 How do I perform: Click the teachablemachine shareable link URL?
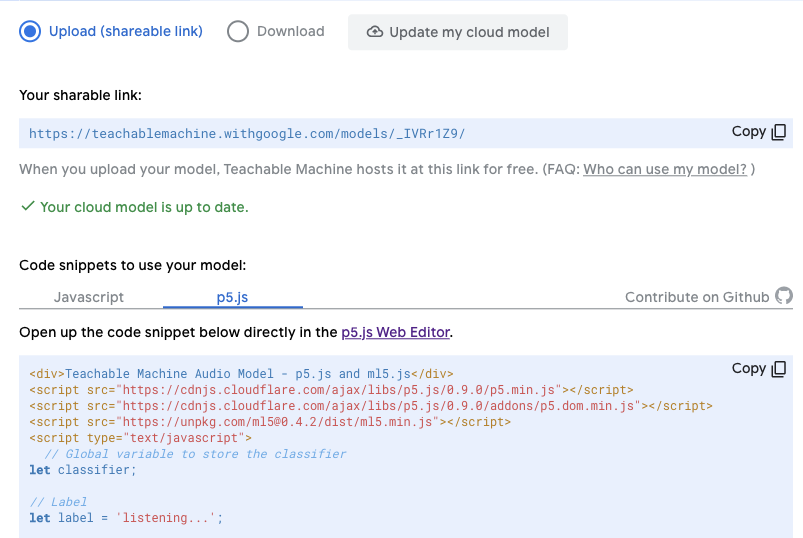(x=247, y=134)
